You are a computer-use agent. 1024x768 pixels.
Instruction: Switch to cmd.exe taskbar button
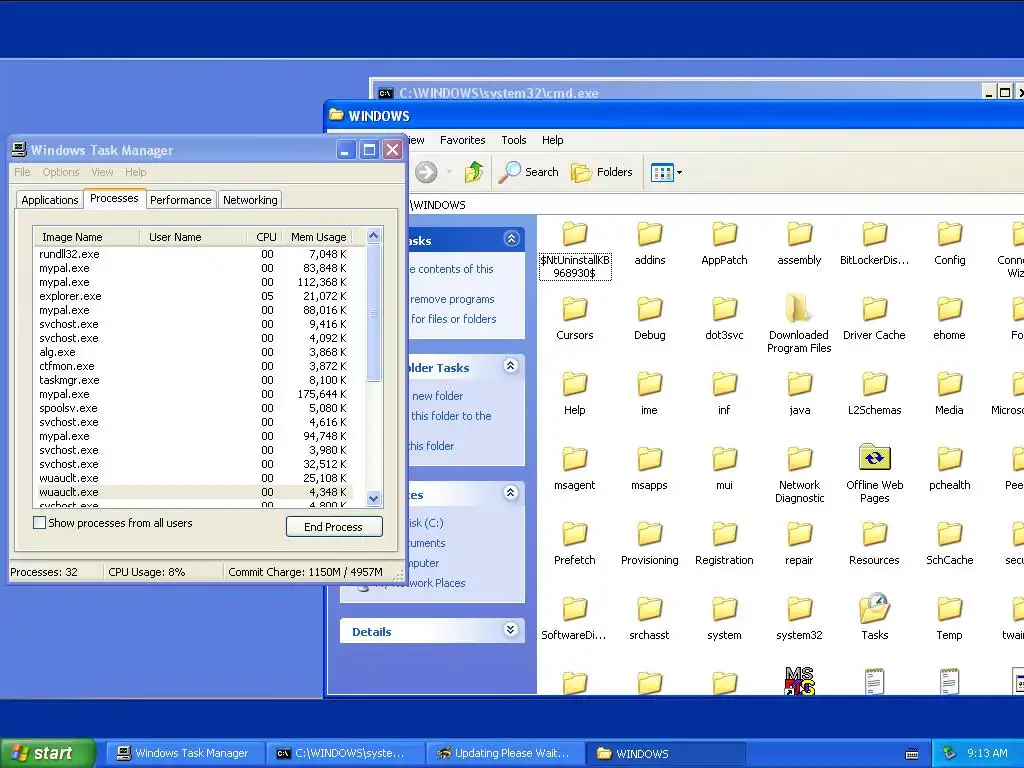pos(345,753)
